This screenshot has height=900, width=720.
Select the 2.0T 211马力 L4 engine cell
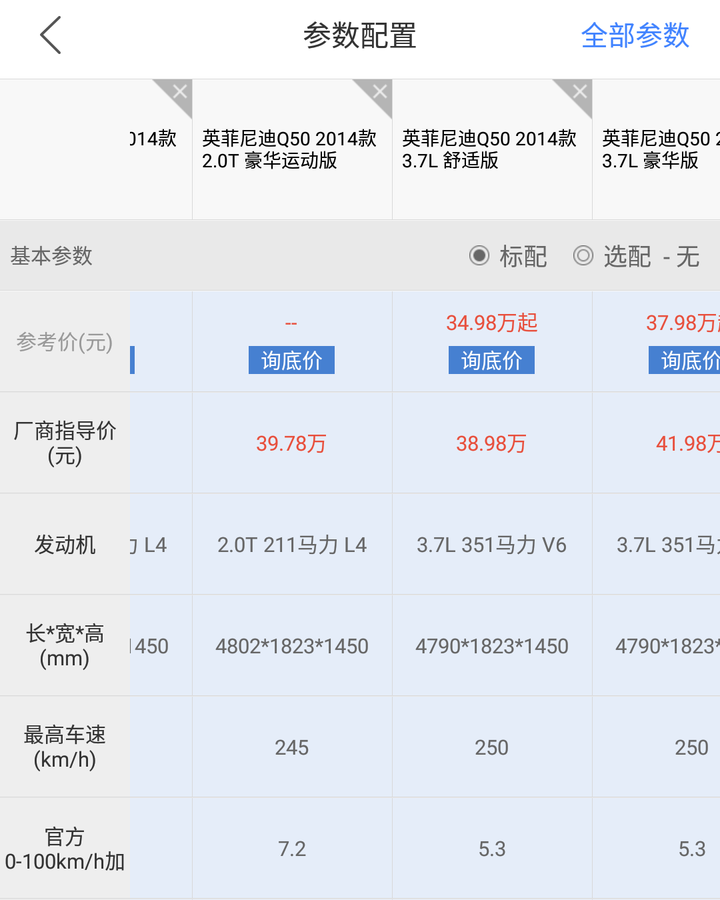click(292, 545)
